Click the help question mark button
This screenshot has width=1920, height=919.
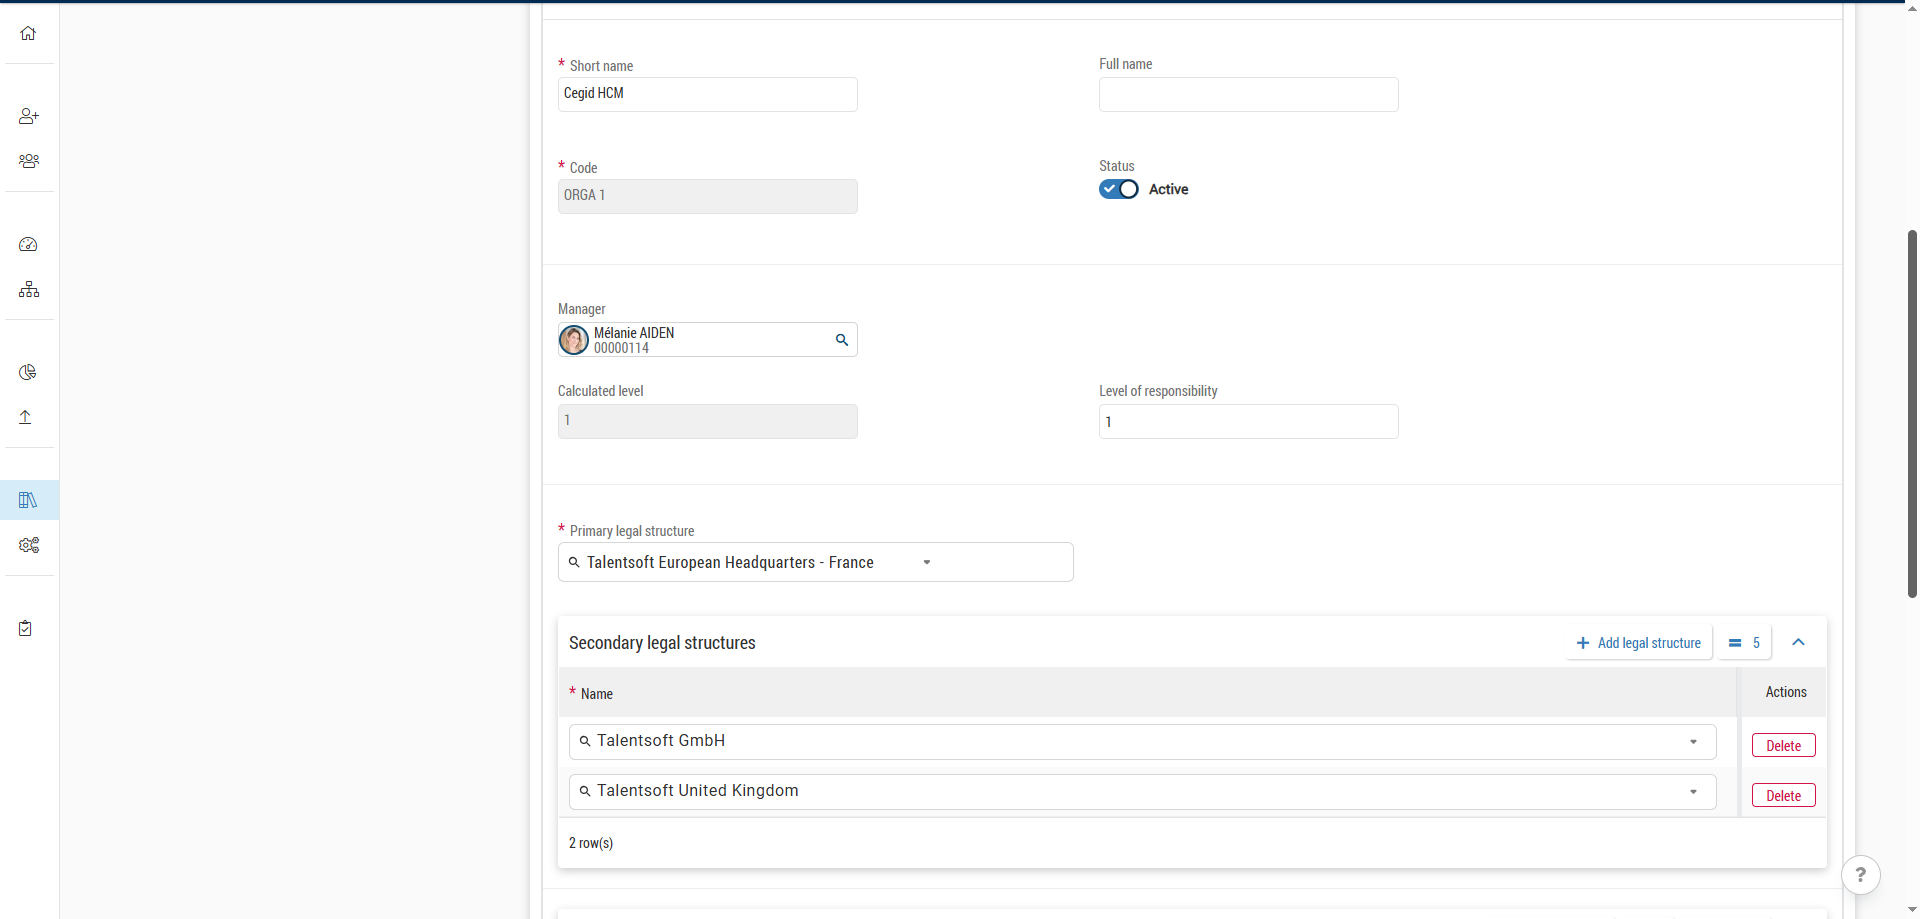1860,875
